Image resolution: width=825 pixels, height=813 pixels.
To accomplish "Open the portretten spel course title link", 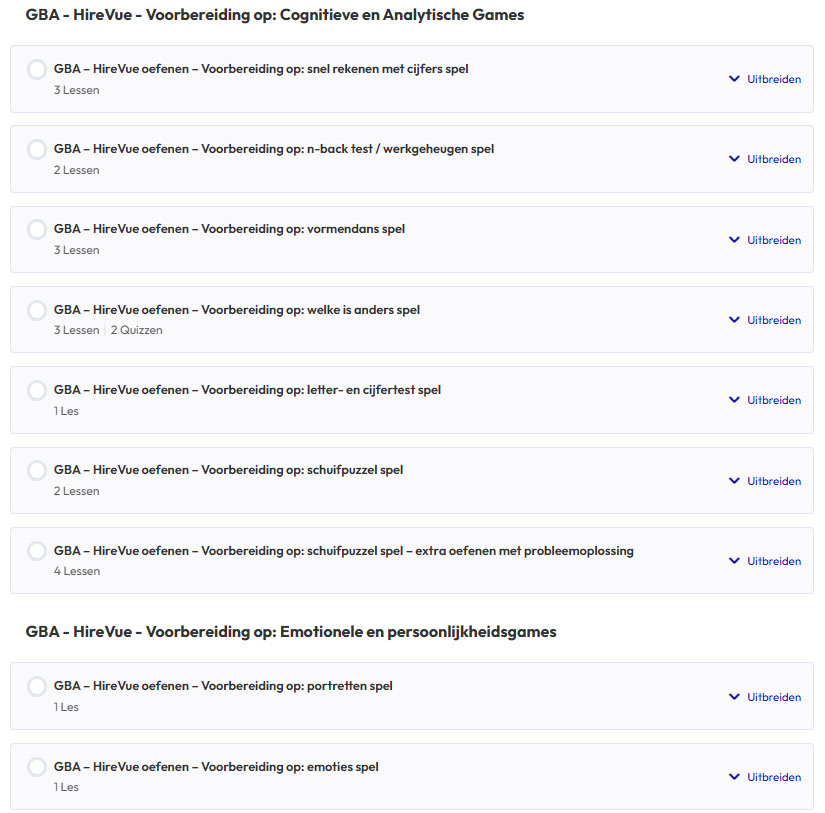I will click(x=223, y=686).
